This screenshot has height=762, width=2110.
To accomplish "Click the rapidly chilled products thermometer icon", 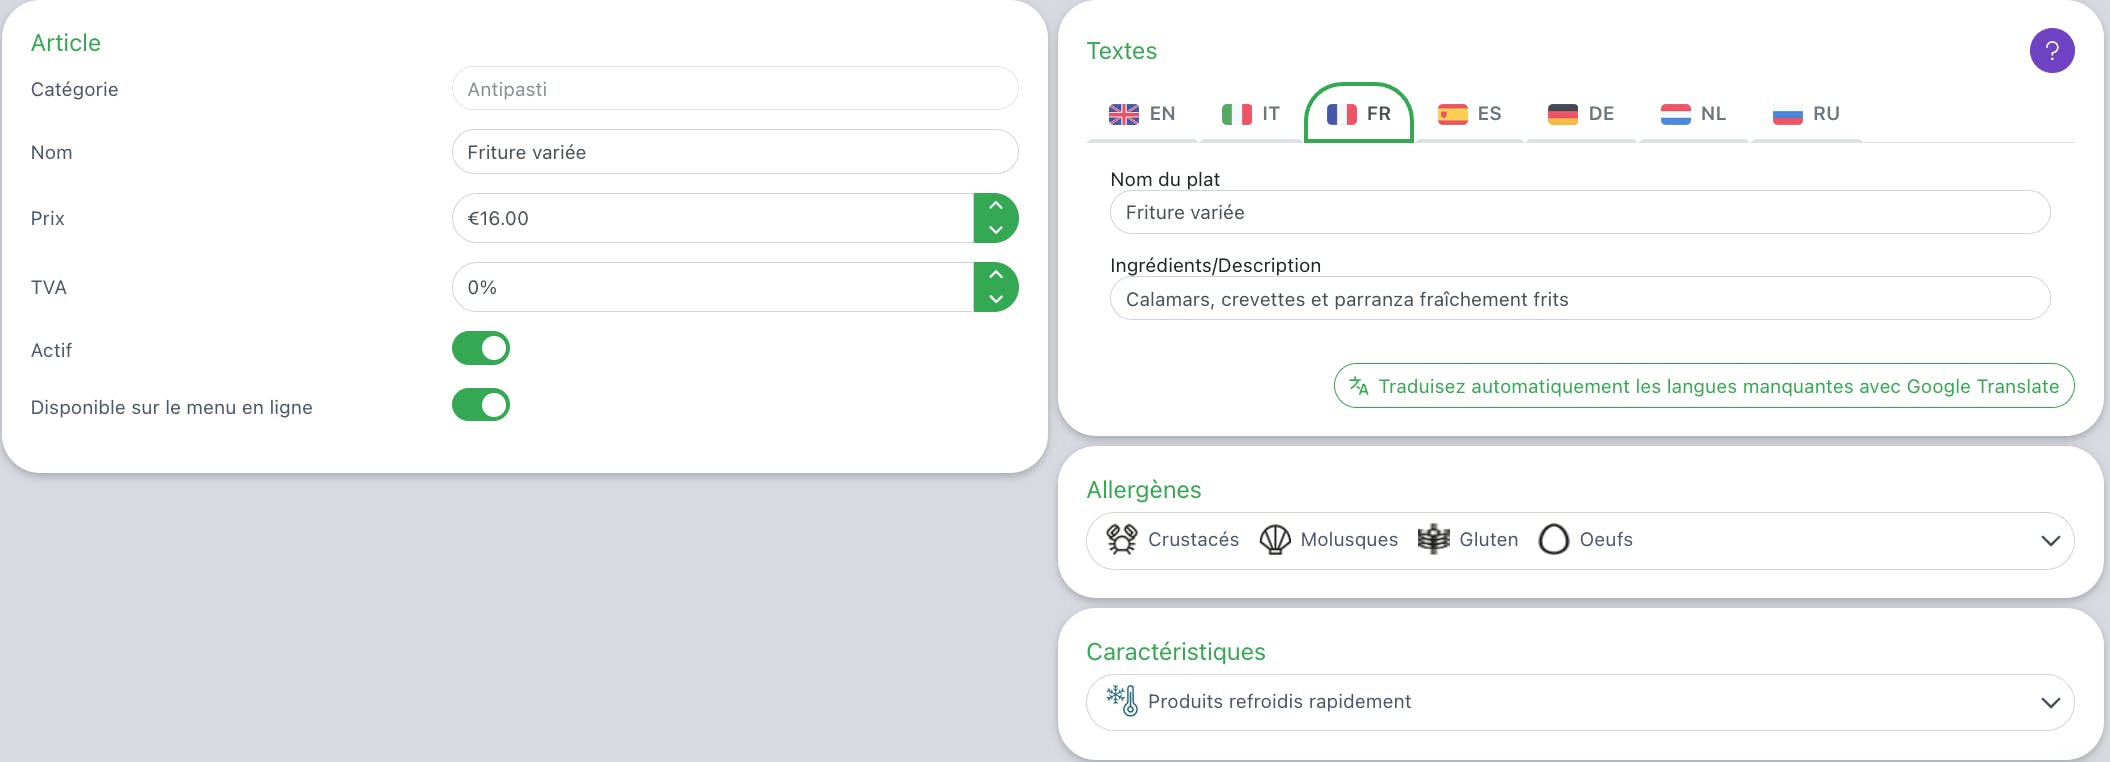I will coord(1122,700).
